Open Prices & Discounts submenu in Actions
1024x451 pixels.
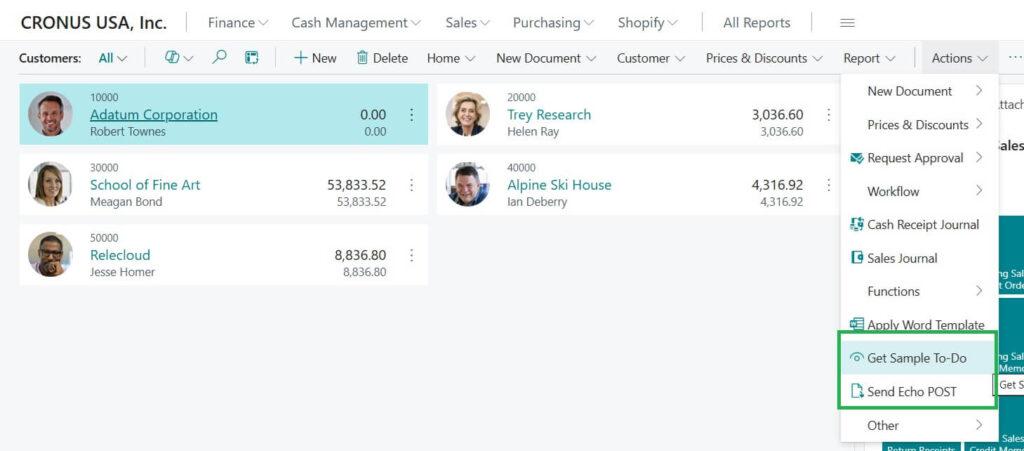(919, 125)
